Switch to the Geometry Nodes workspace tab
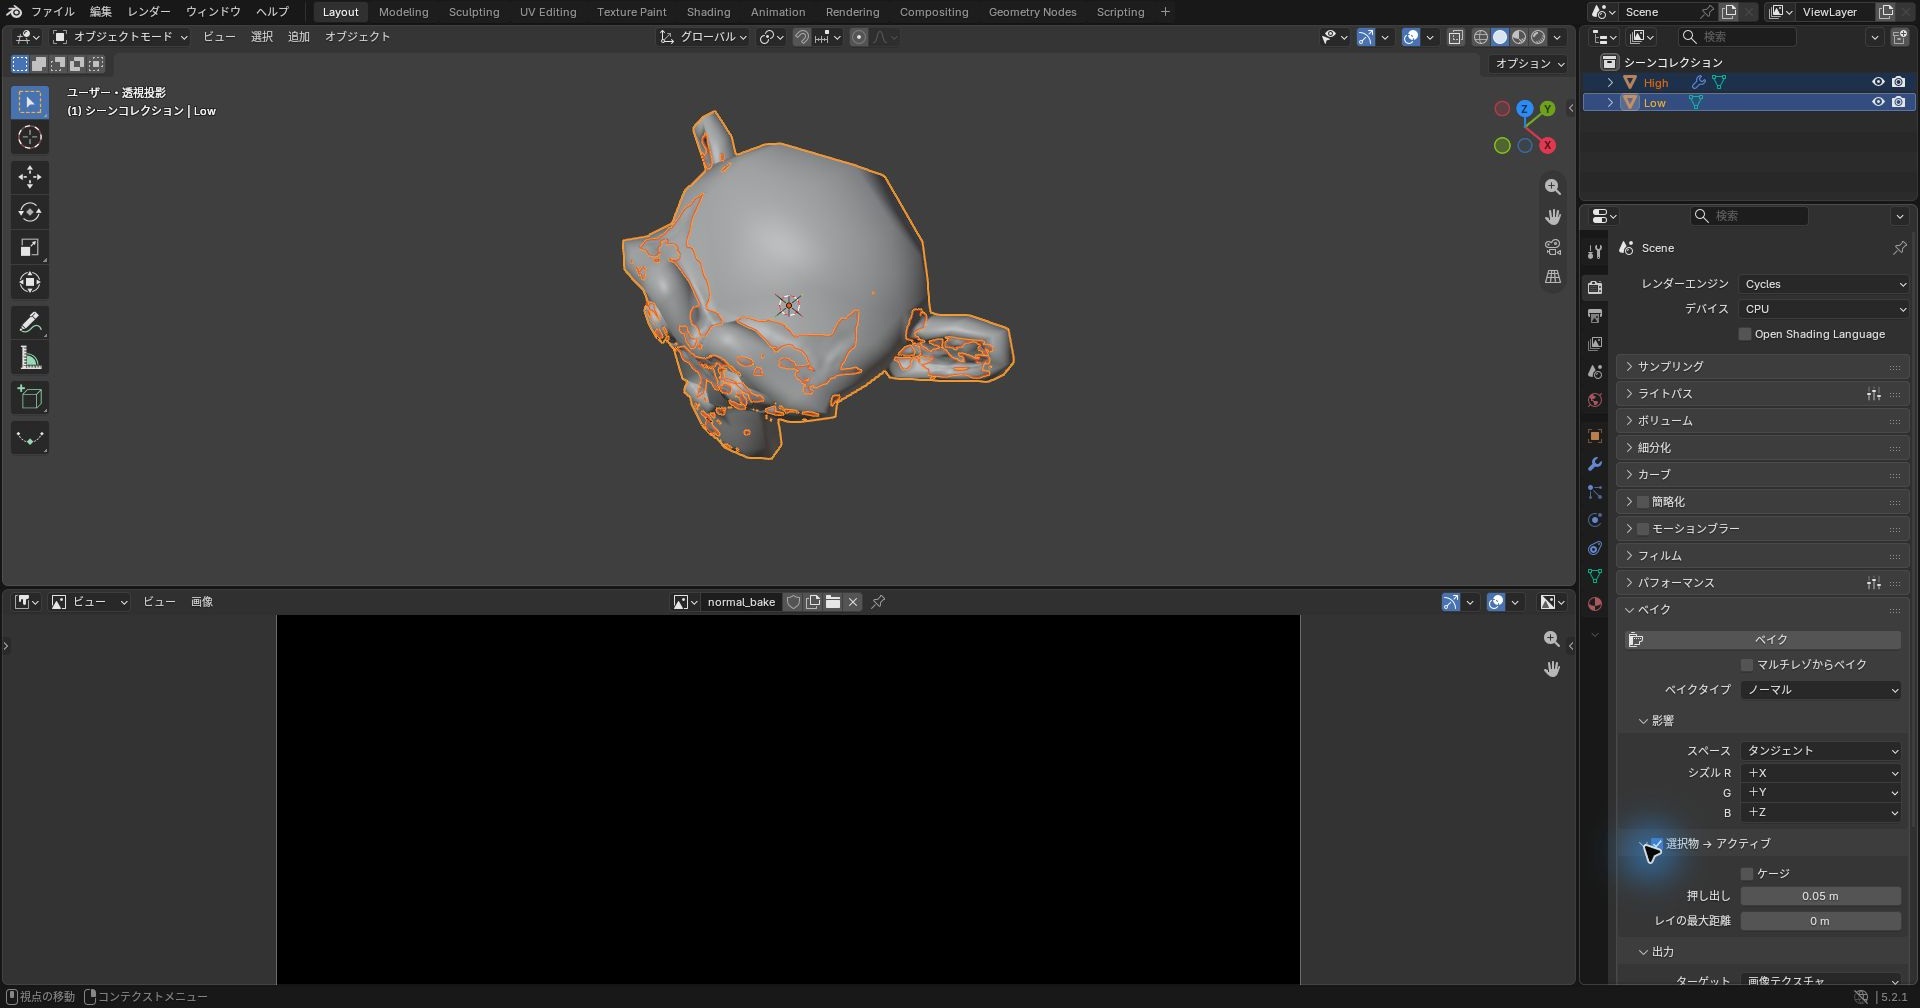Screen dimensions: 1920x1008 (1032, 12)
